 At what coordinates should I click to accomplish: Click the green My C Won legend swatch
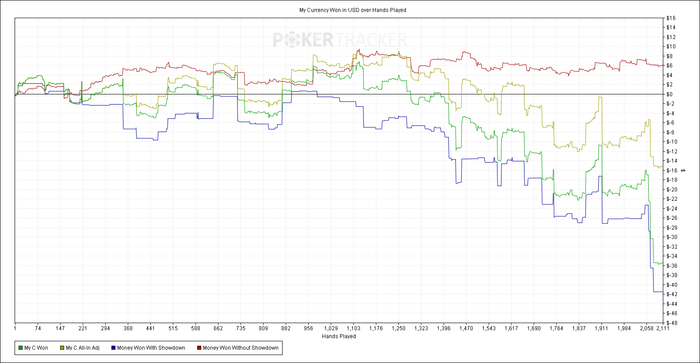click(x=21, y=348)
